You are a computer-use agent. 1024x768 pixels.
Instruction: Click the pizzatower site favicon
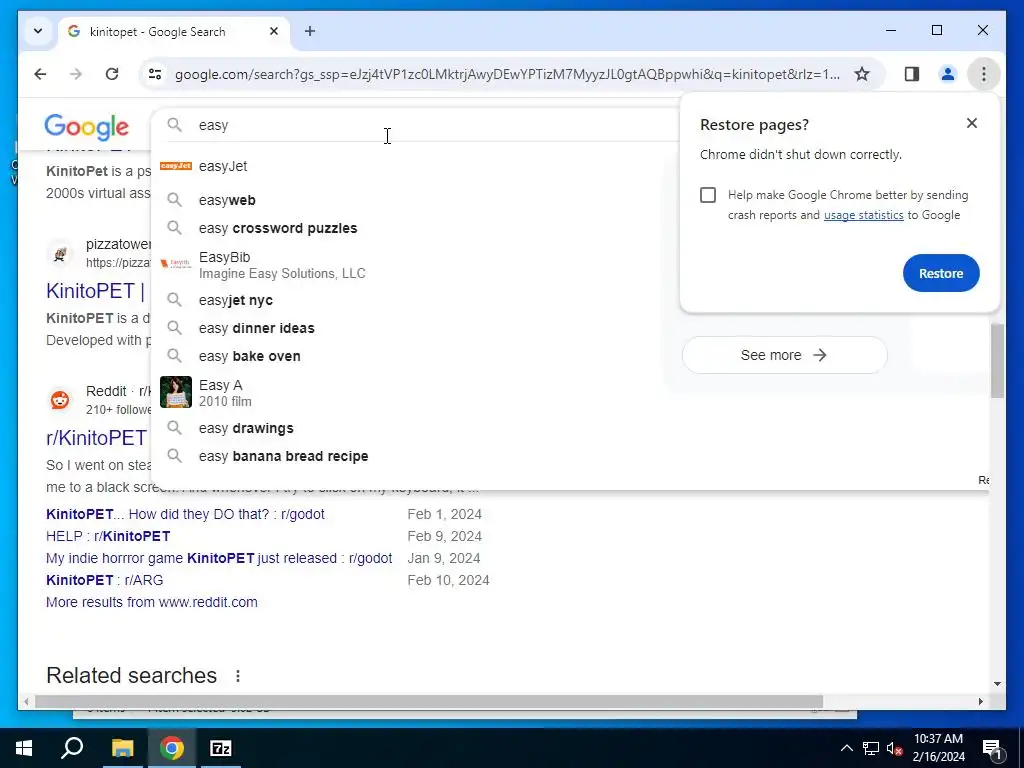60,253
